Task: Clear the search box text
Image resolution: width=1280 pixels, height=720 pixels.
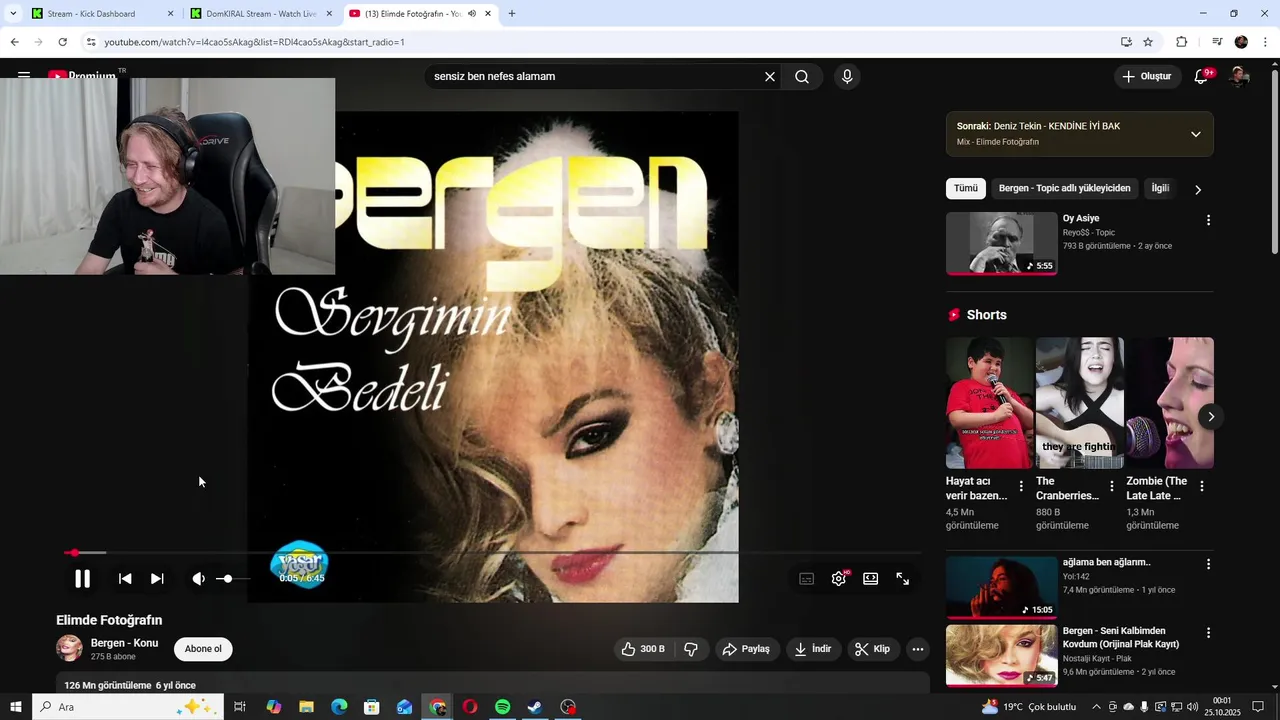Action: (x=770, y=76)
